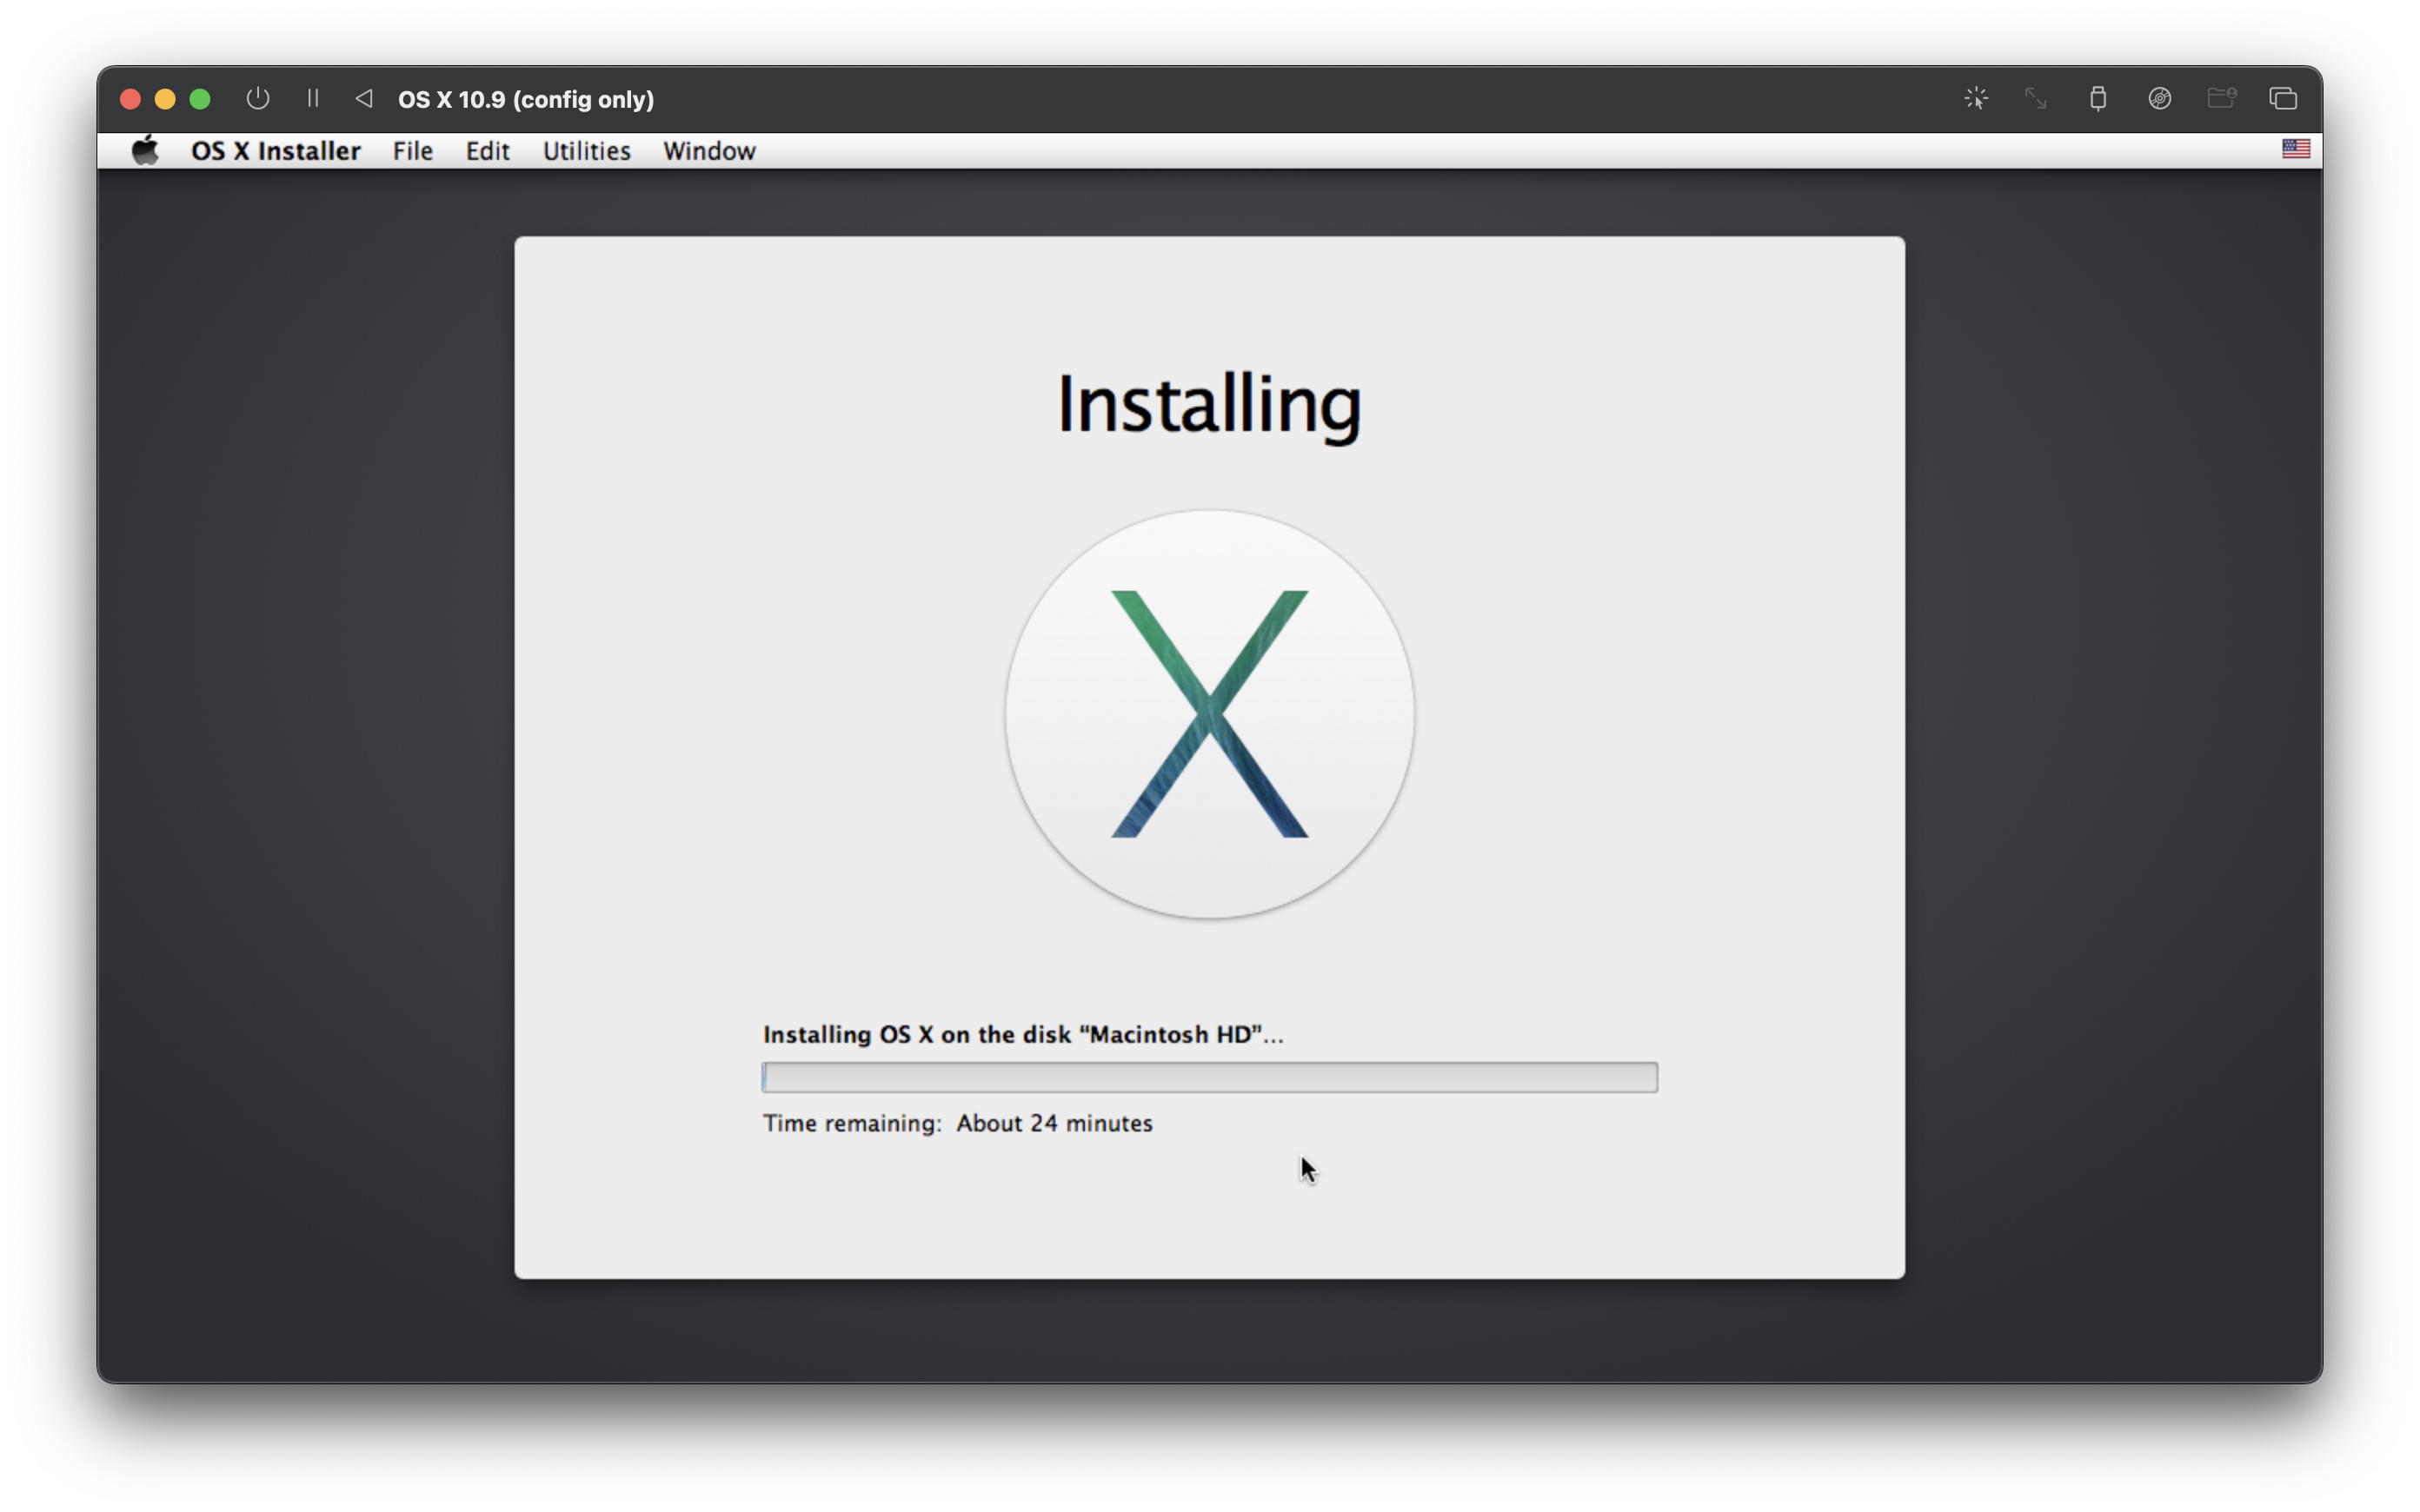Open the Window menu
The image size is (2420, 1512).
tap(709, 151)
